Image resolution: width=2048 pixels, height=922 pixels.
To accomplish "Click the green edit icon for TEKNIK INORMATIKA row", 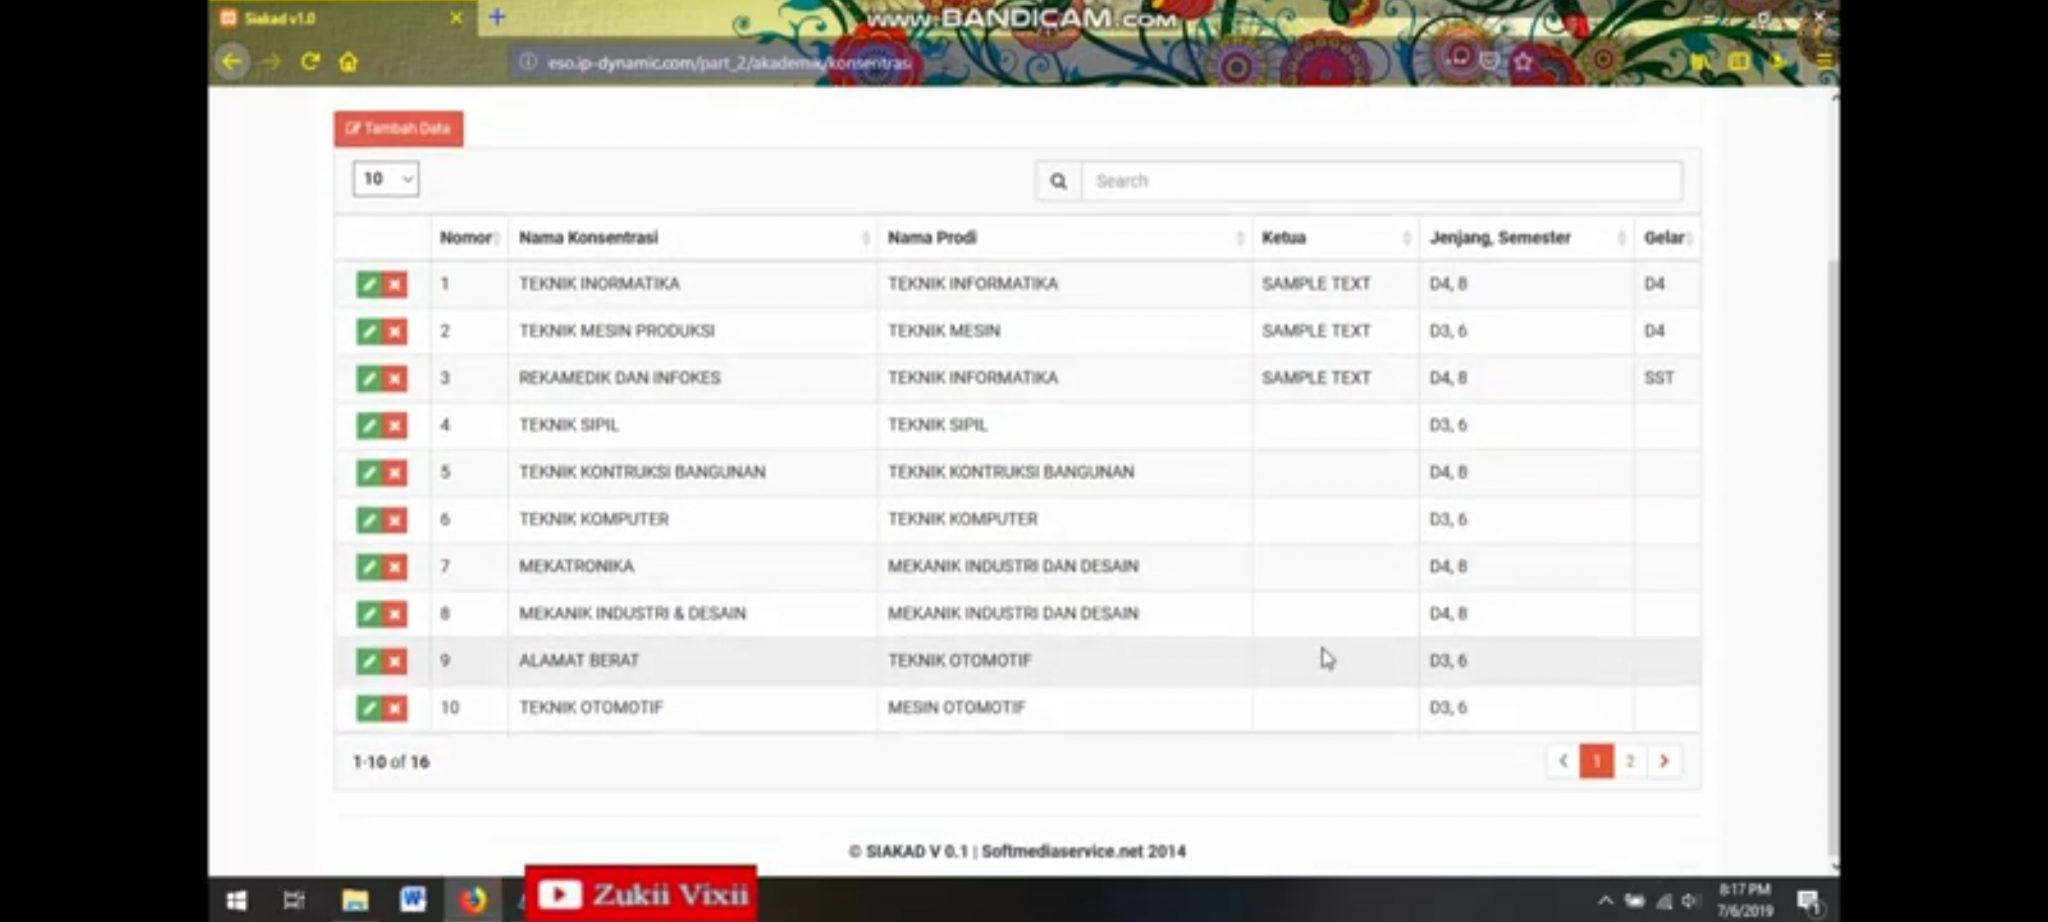I will click(369, 285).
